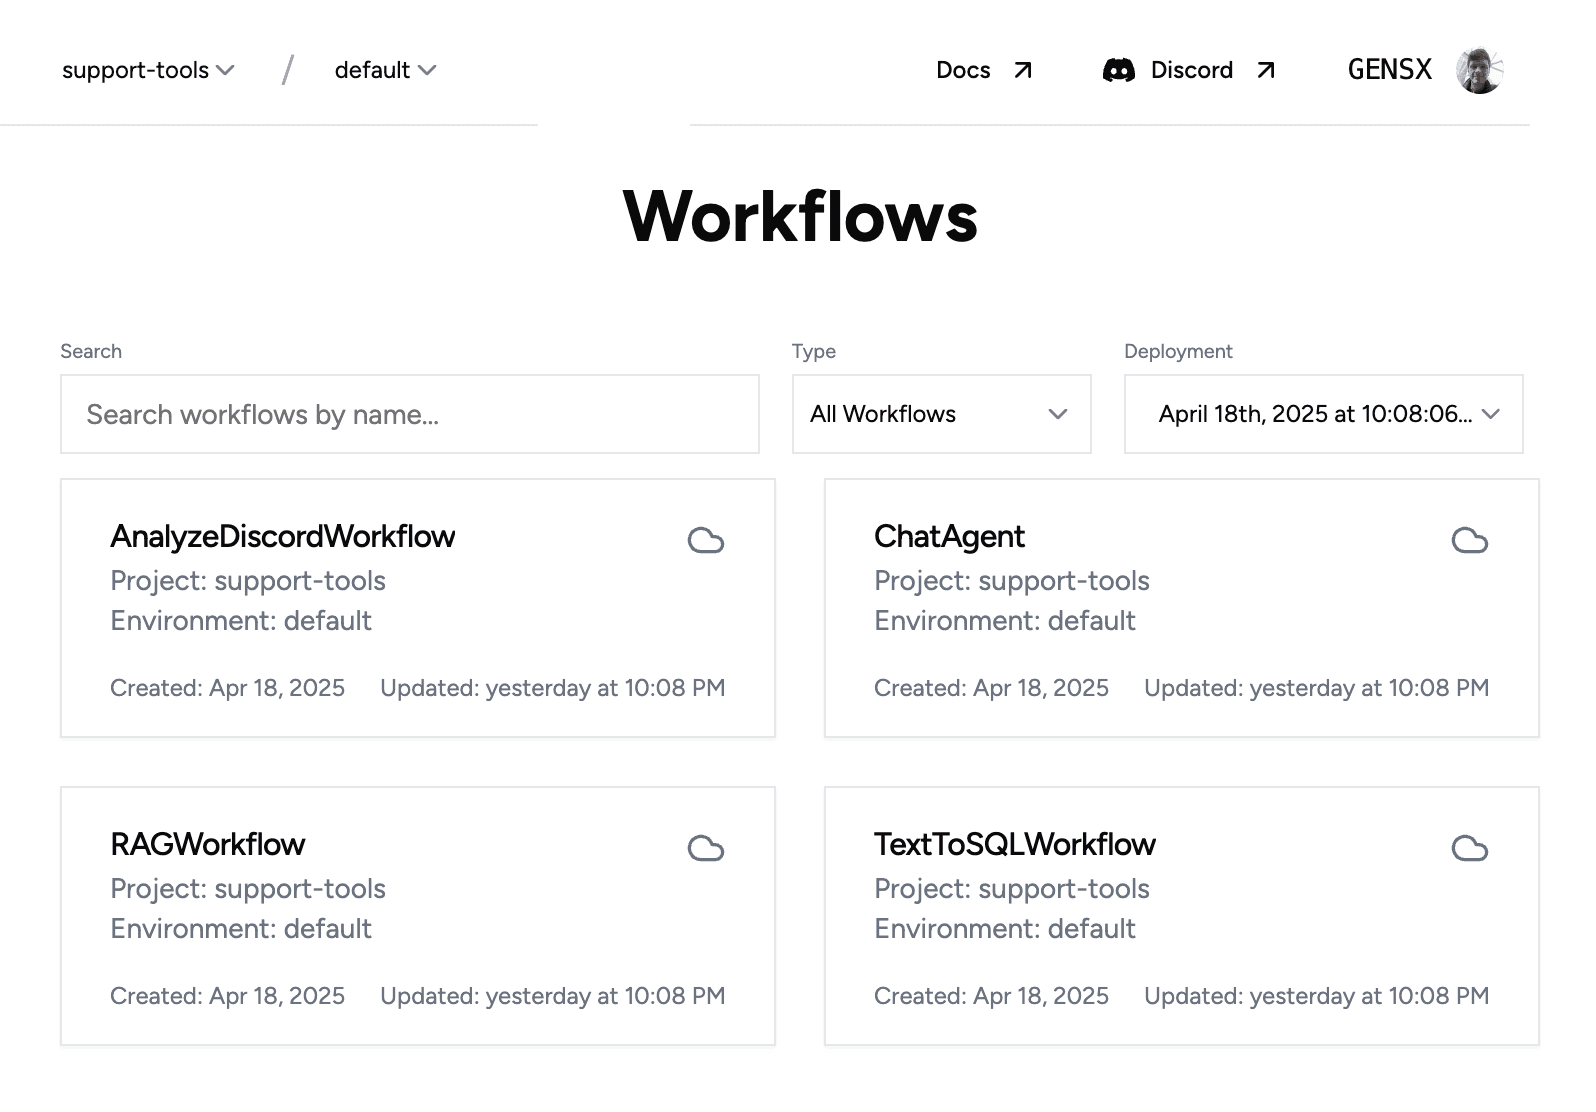The width and height of the screenshot is (1596, 1112).
Task: Focus the Search workflows by name field
Action: point(410,414)
